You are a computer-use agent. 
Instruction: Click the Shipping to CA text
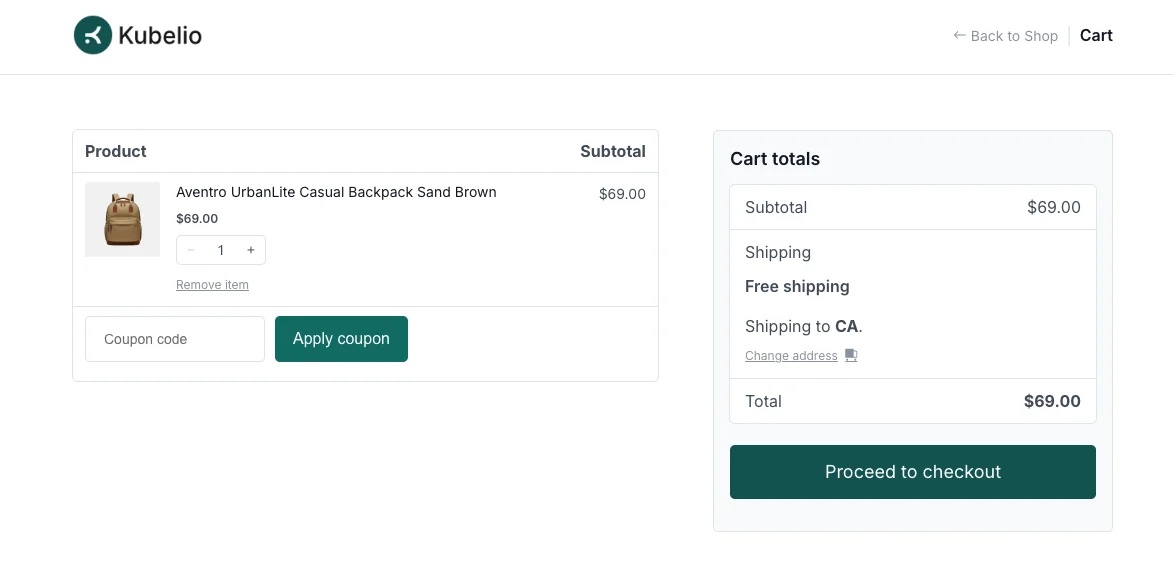click(803, 326)
